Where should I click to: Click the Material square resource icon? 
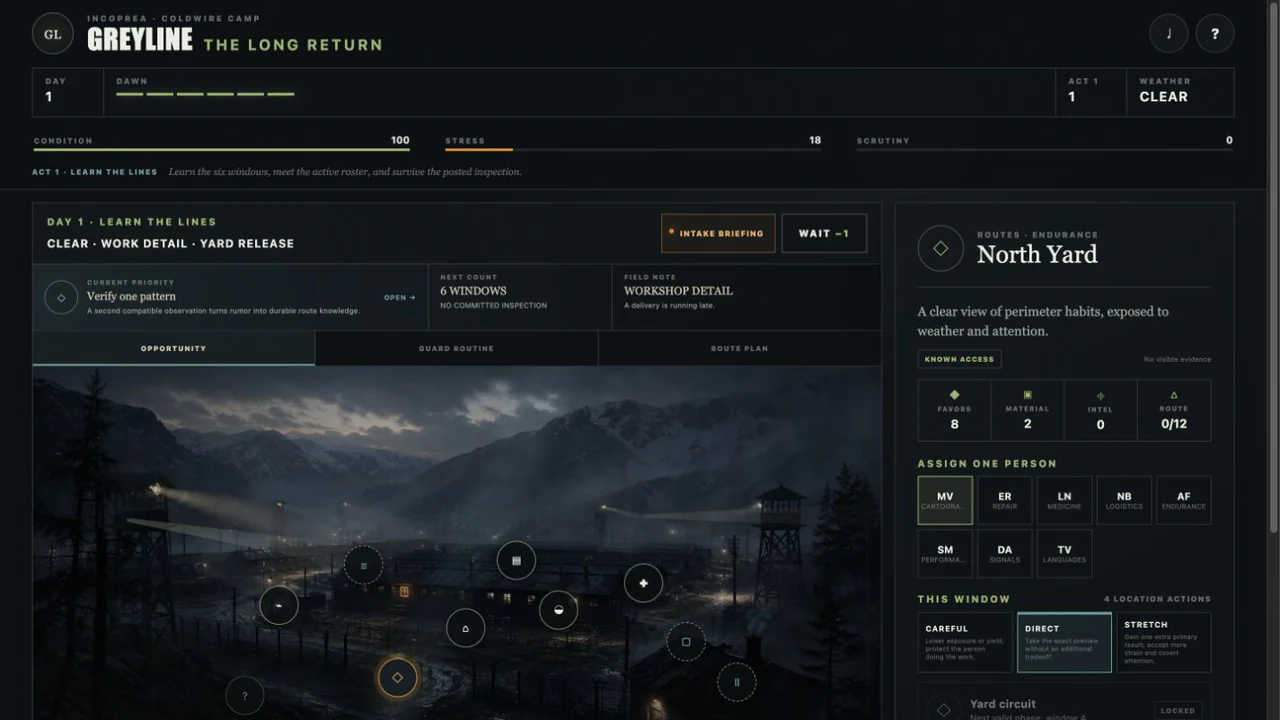1027,395
